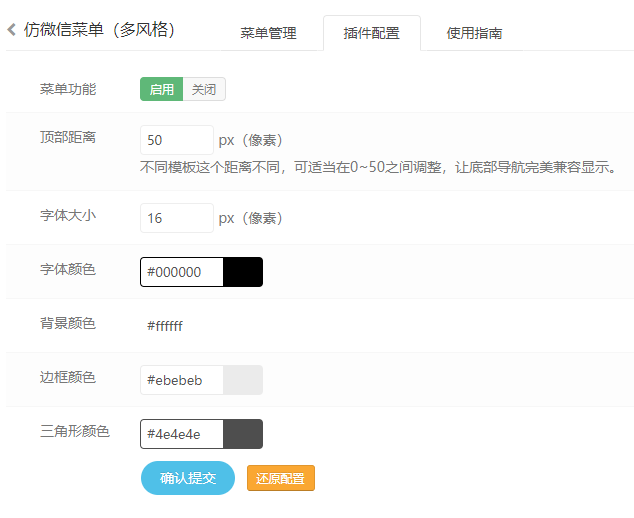634x518 pixels.
Task: Open the light gray 边框颜色 swatch
Action: (243, 380)
